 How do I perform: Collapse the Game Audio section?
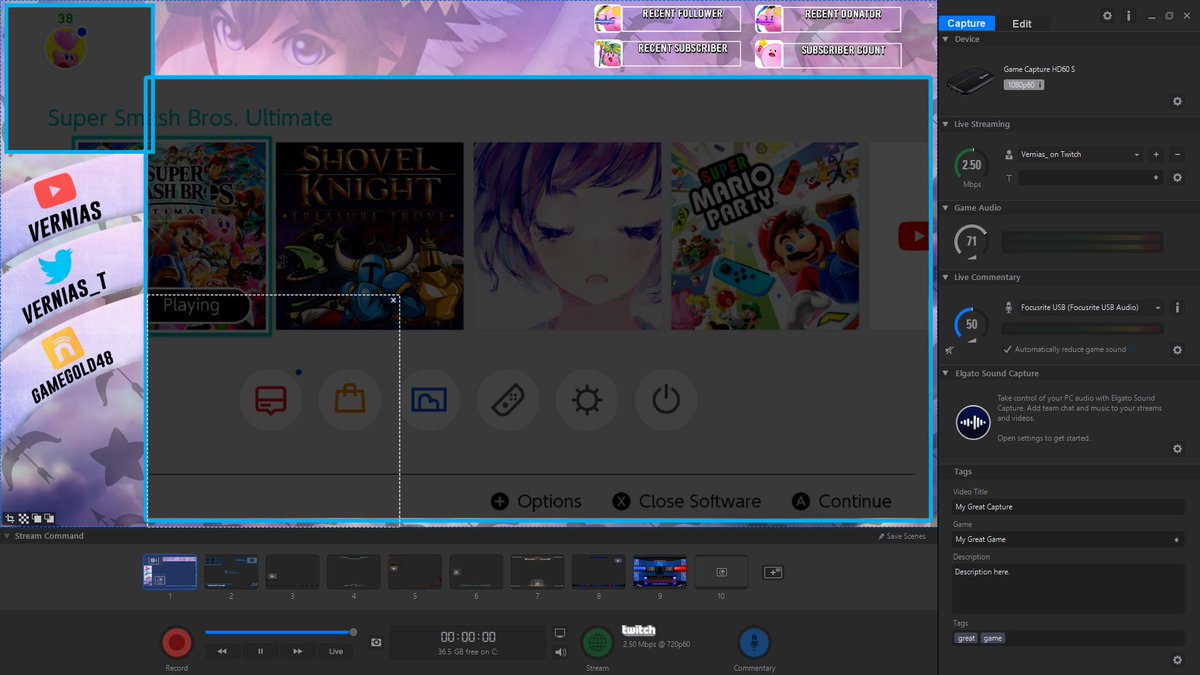pyautogui.click(x=947, y=208)
